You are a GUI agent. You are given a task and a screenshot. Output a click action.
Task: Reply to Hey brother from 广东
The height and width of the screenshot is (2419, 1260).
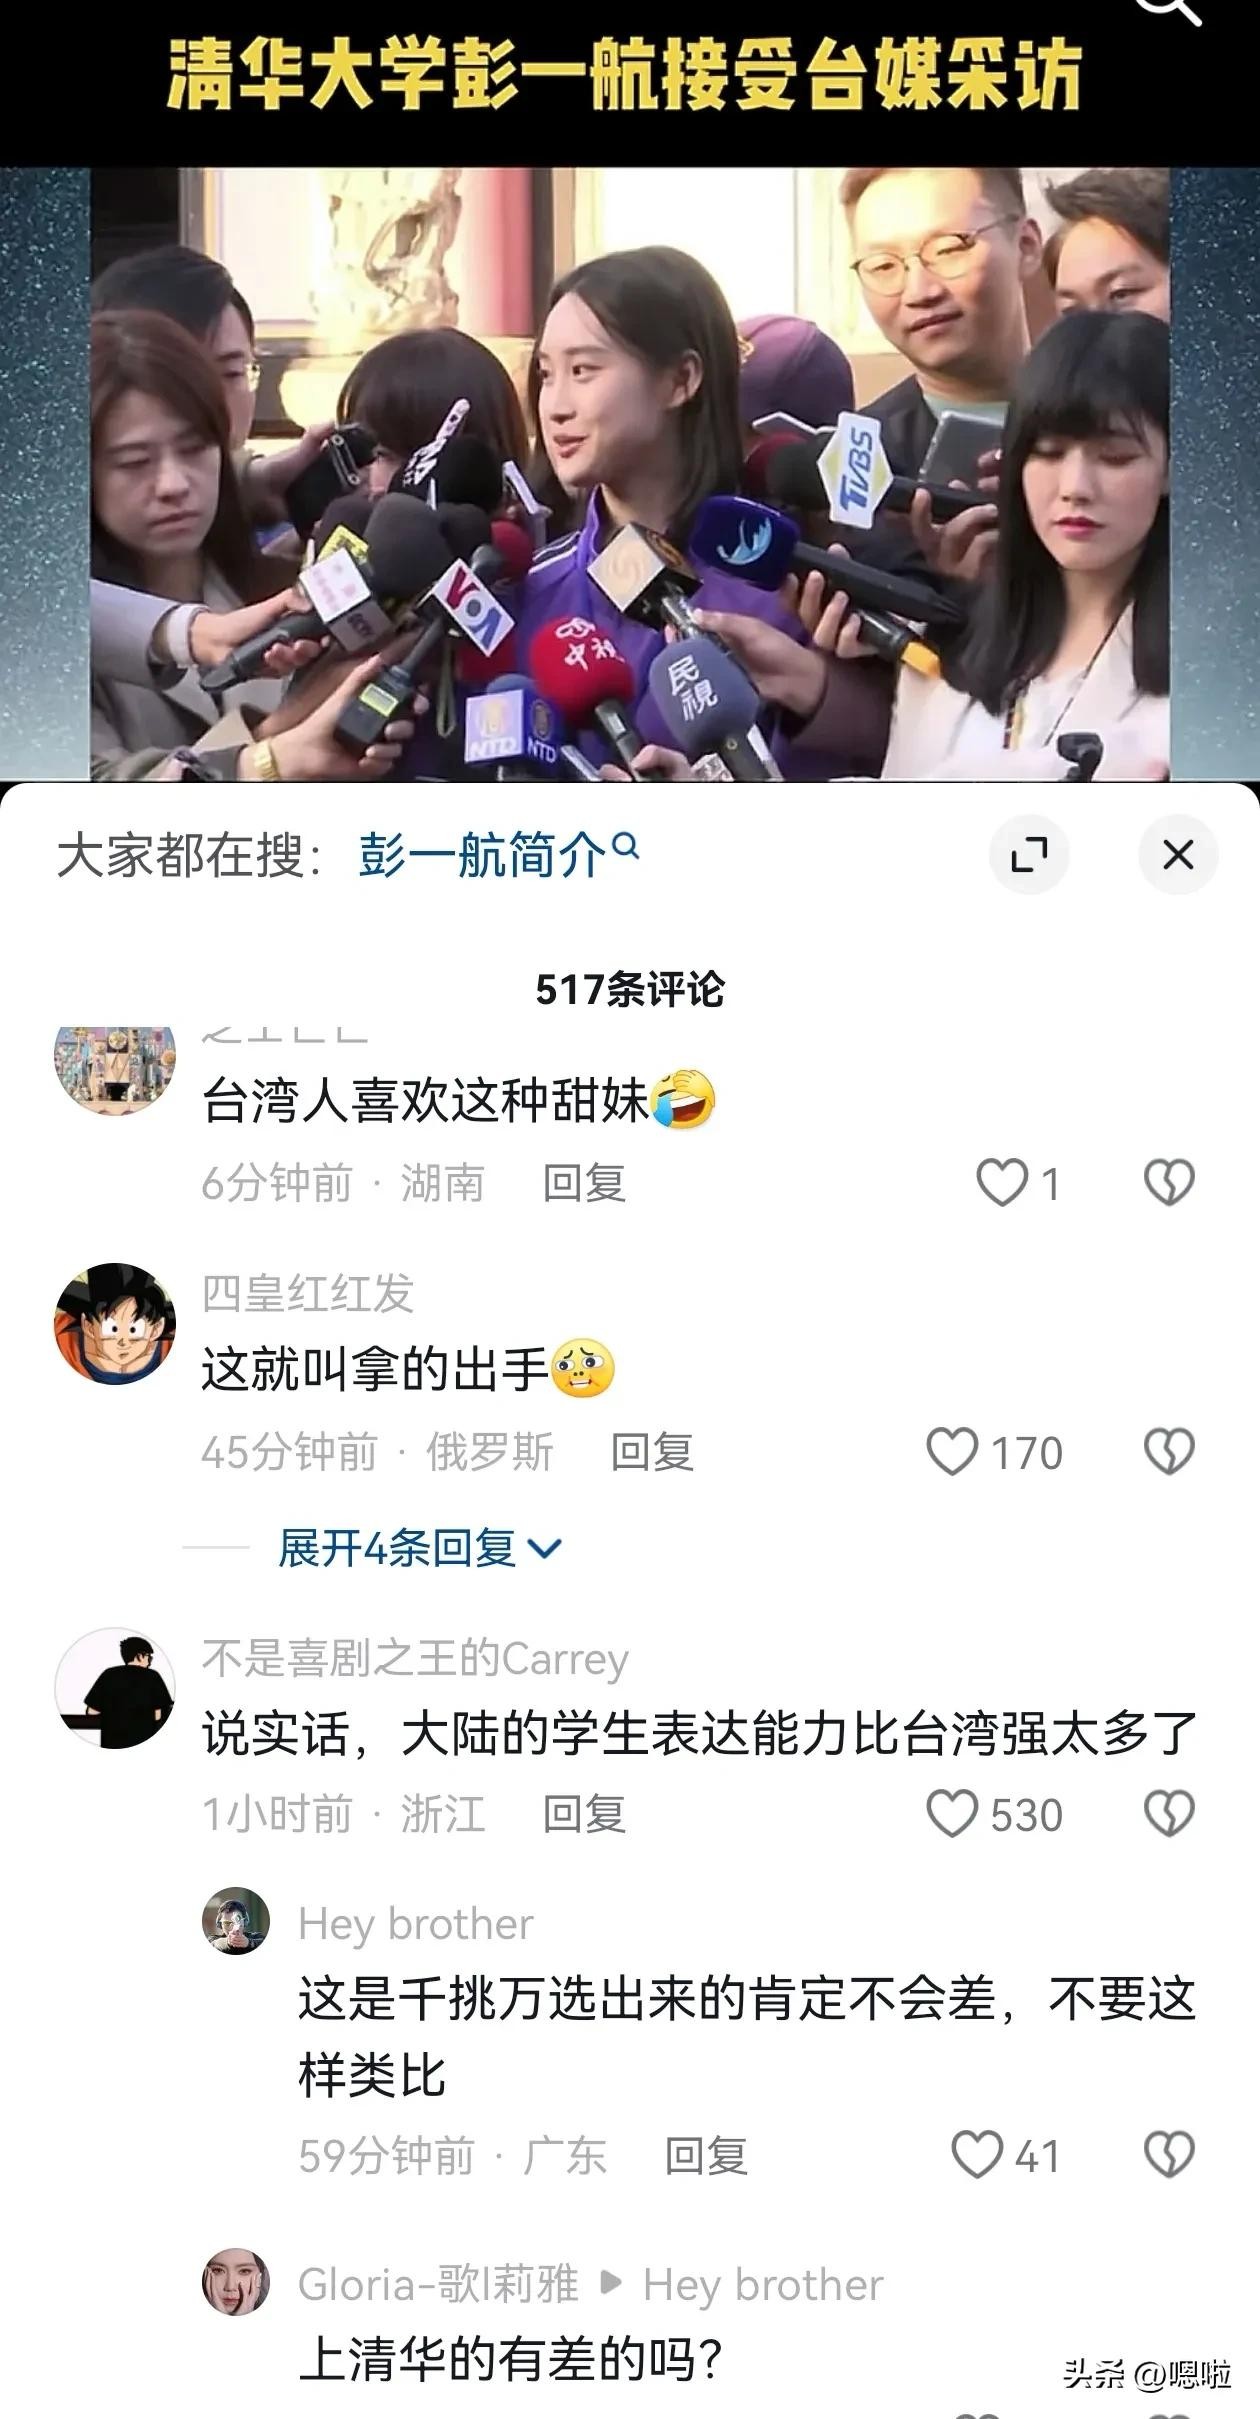[x=706, y=2155]
